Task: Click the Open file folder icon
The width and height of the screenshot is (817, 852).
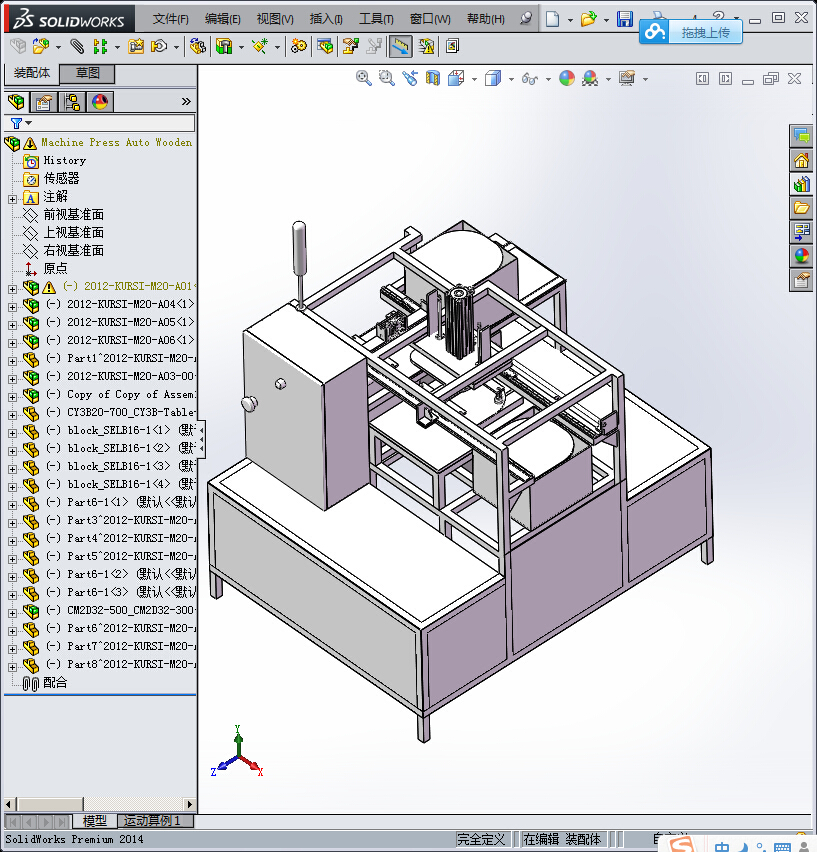Action: click(x=588, y=19)
